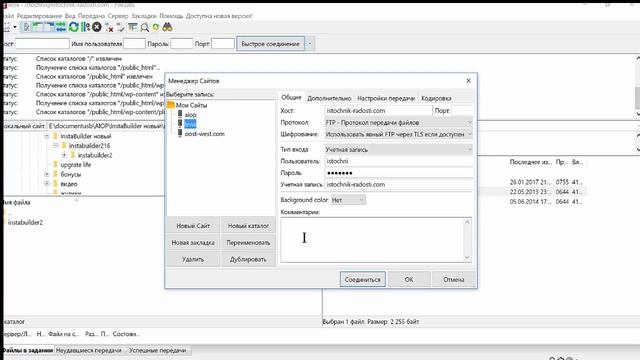Click the Reconnect icon with the check mark
The image size is (640, 360).
pos(120,27)
